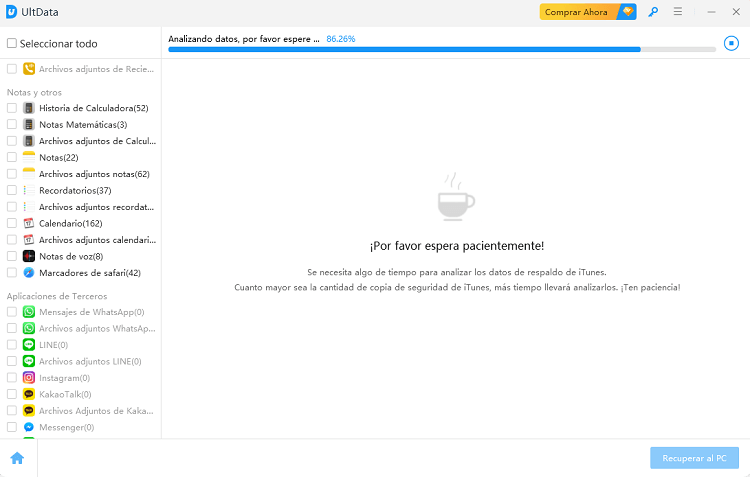
Task: Open the Historia de Calculadora(52) entry
Action: [94, 108]
